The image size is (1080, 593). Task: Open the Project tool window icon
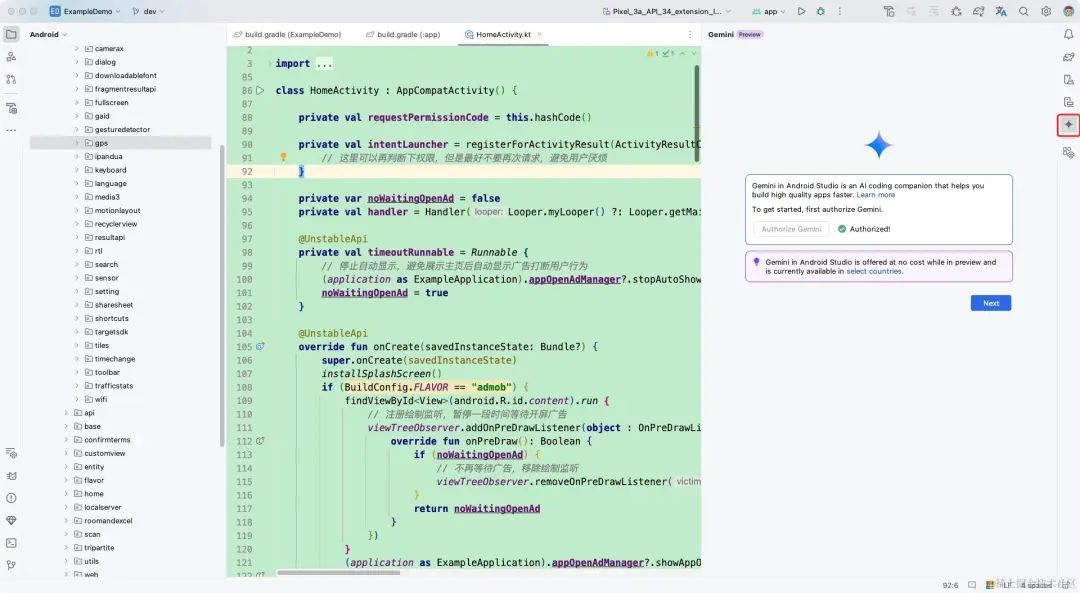[11, 34]
